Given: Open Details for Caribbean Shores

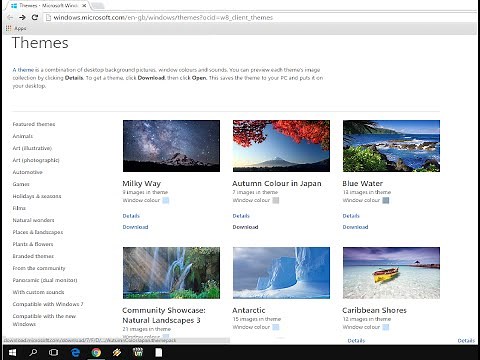Looking at the screenshot, I should pos(356,341).
